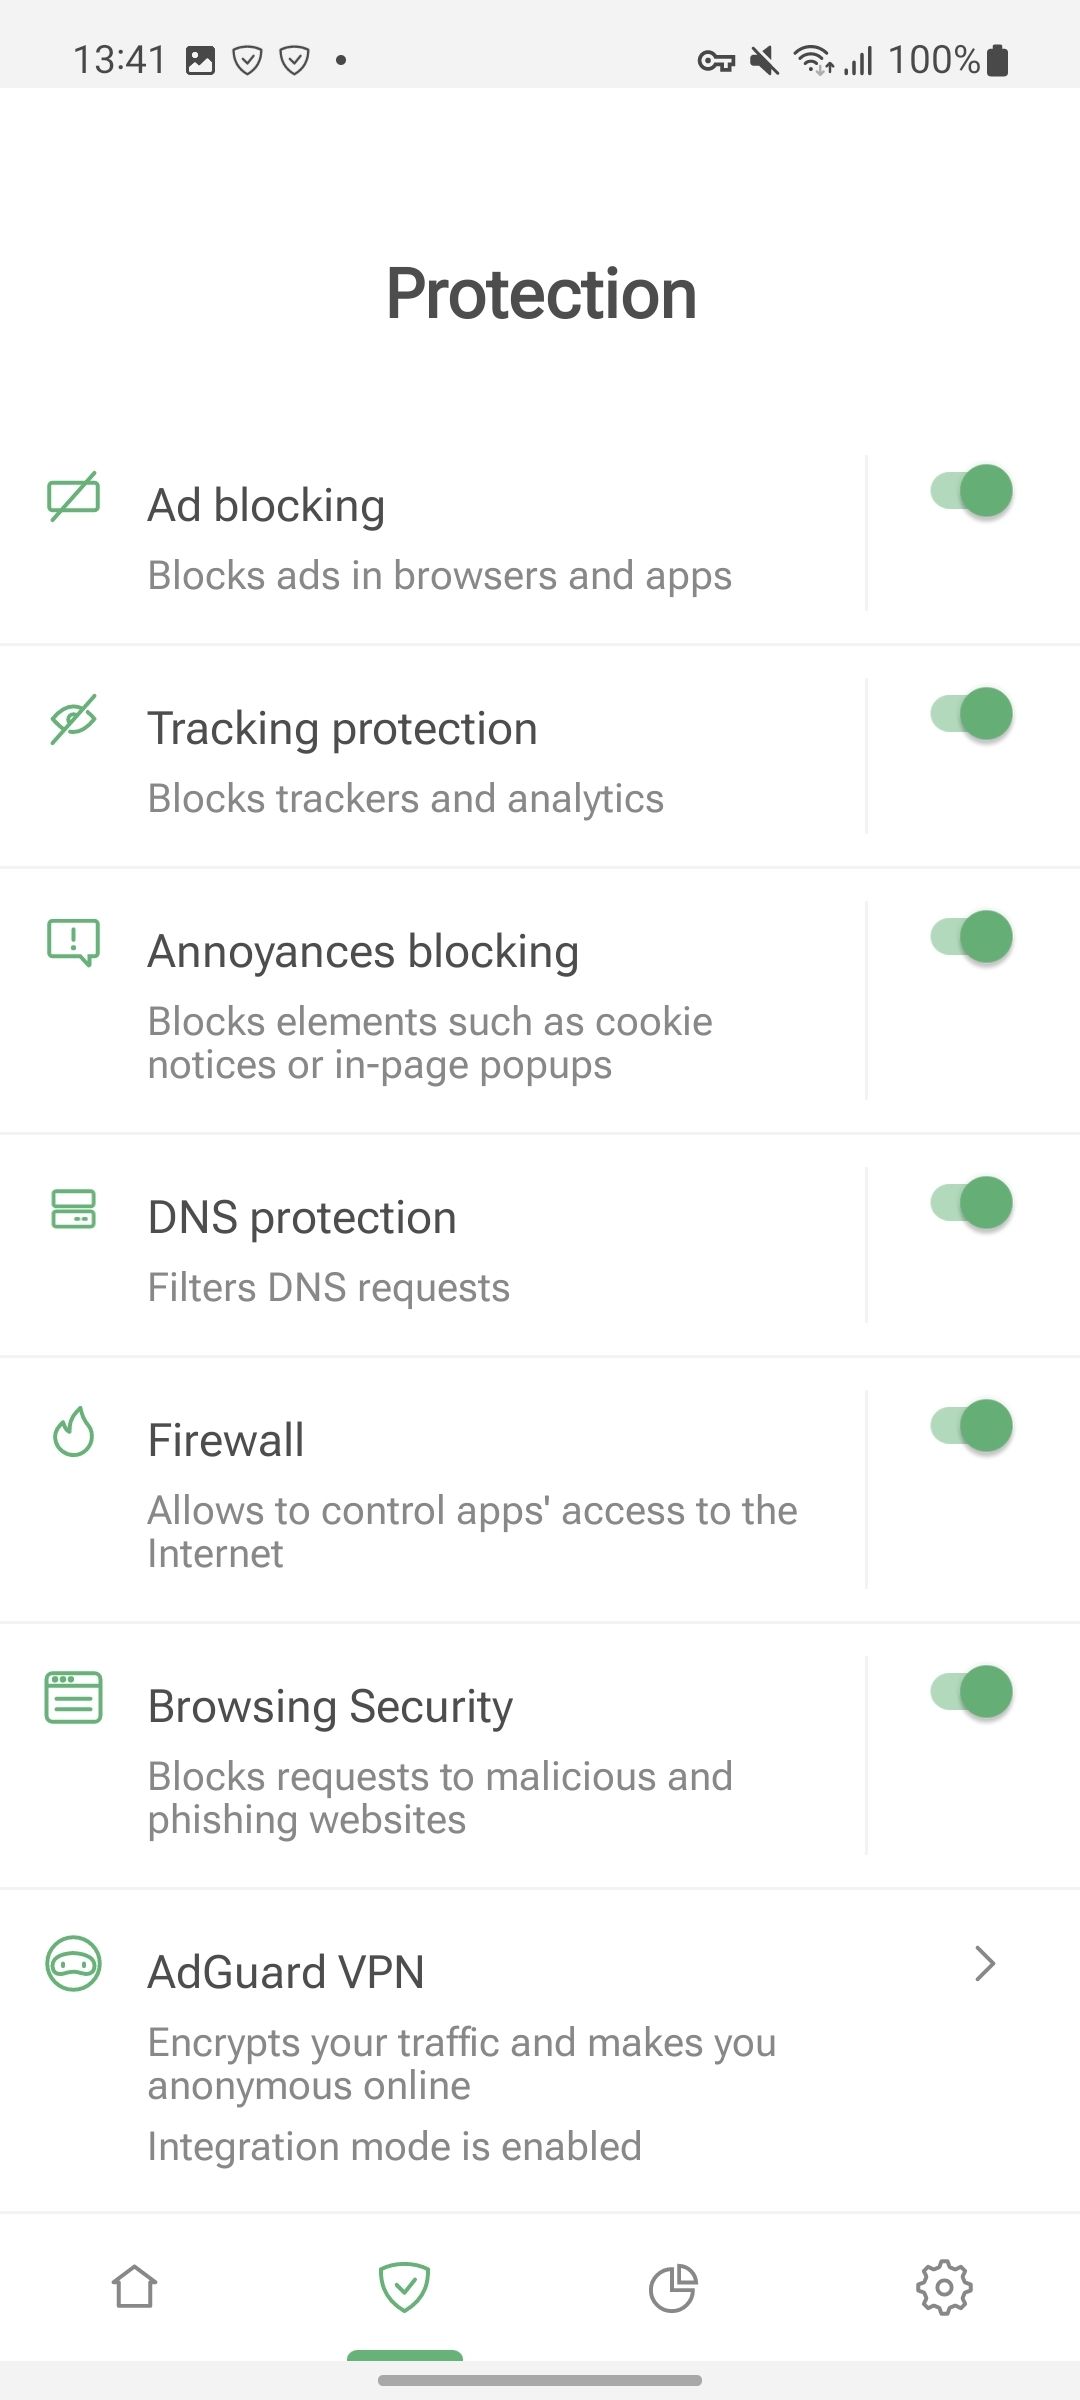The width and height of the screenshot is (1080, 2400).
Task: Turn off Tracking protection
Action: [968, 714]
